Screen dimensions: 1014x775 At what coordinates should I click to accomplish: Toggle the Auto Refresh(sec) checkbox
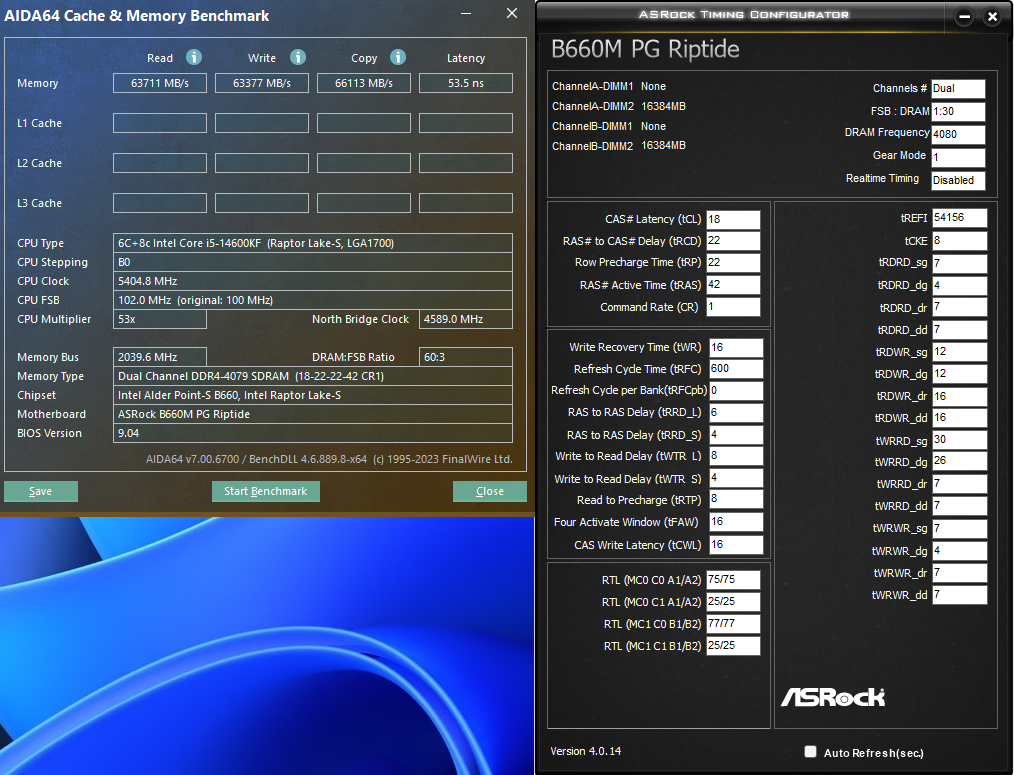coord(810,751)
